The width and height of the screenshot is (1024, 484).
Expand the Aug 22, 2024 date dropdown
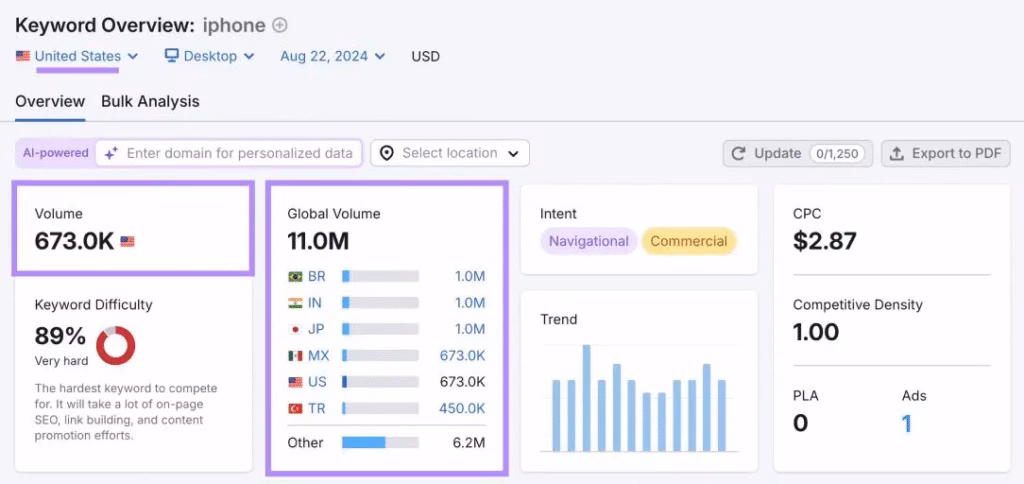(x=332, y=56)
